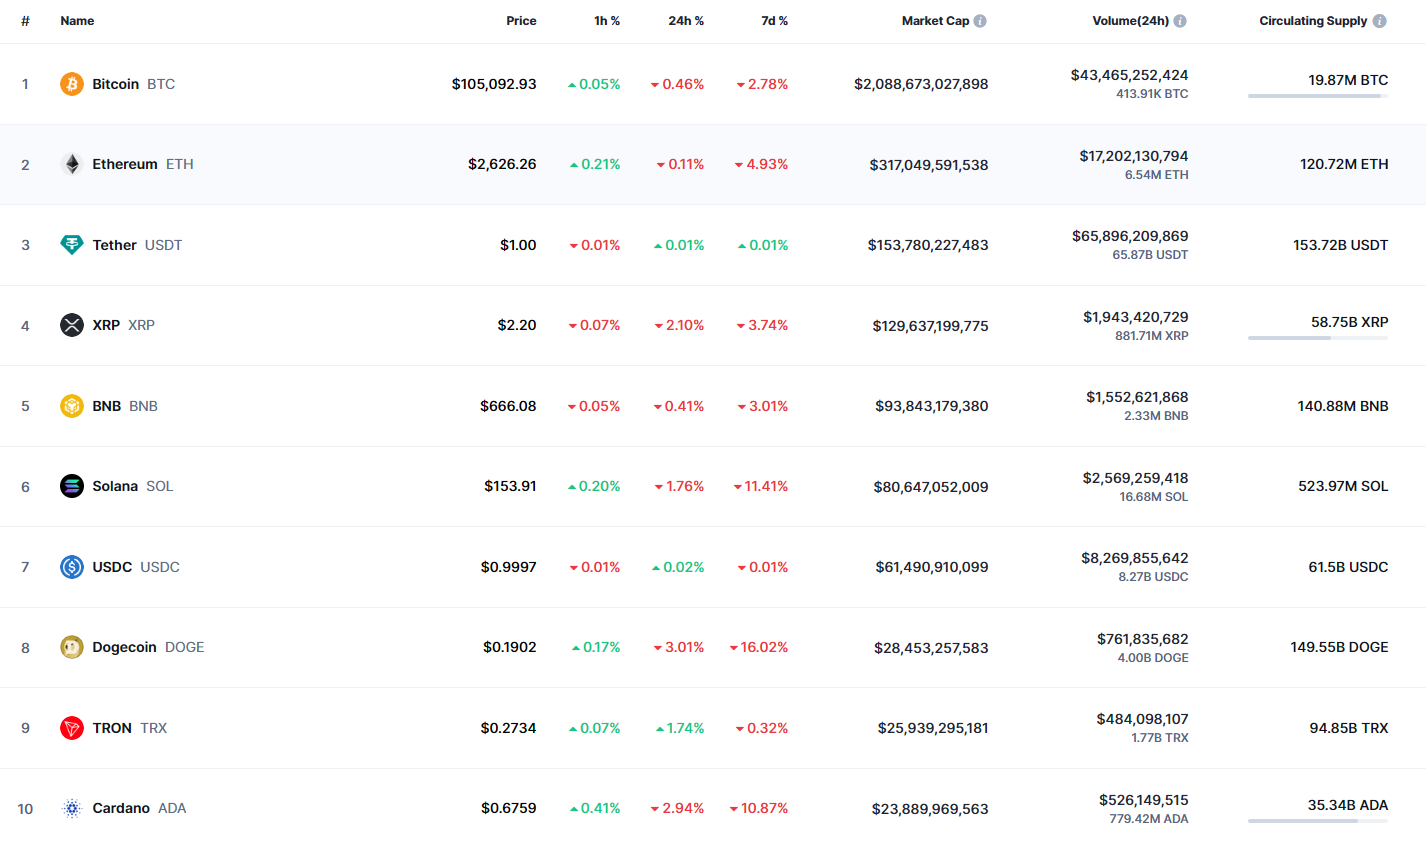Click Tether's volume $65,896,209,869
The width and height of the screenshot is (1426, 846).
click(1130, 236)
